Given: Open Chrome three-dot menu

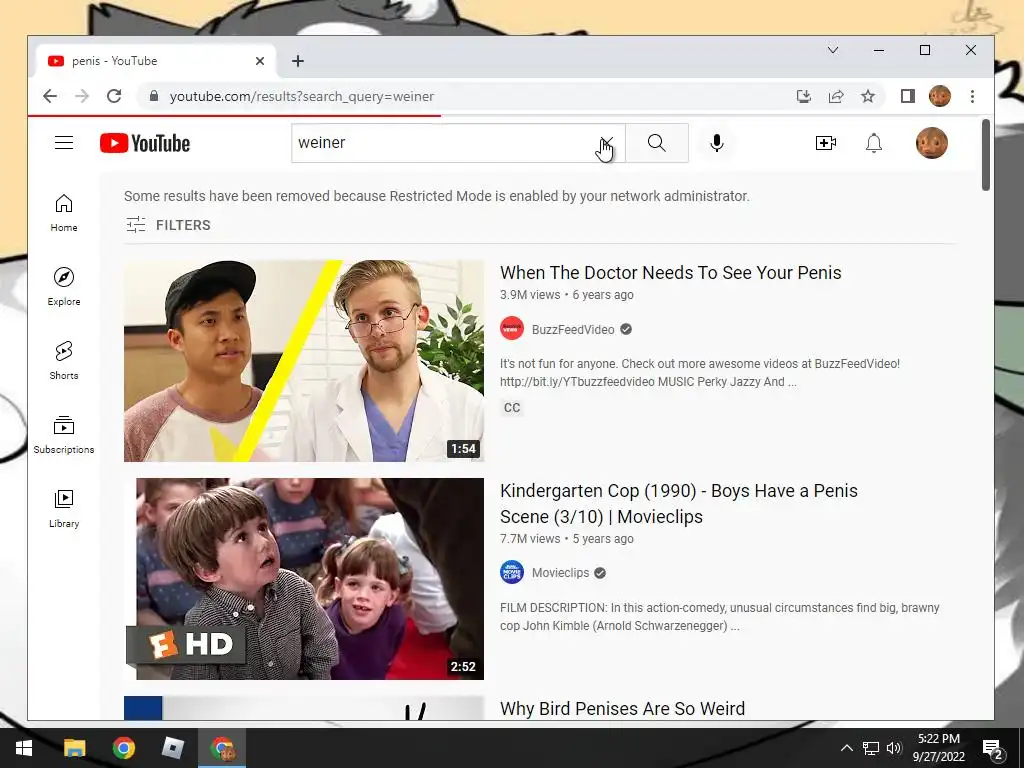Looking at the screenshot, I should (972, 97).
